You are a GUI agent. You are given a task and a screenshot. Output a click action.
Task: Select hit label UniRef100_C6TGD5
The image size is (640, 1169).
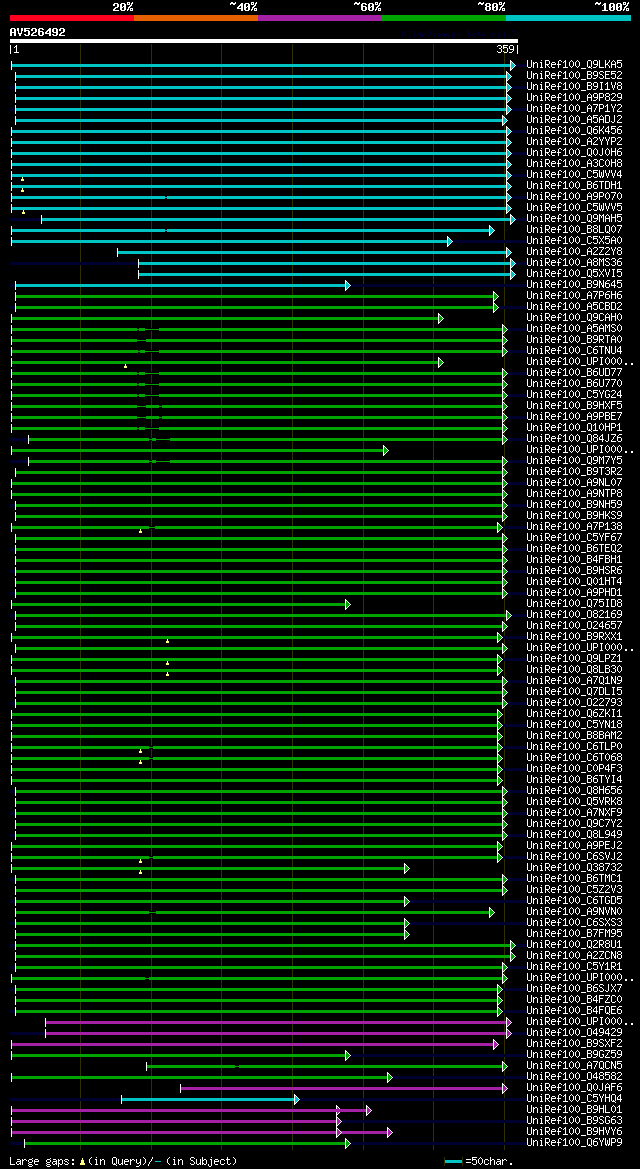tap(574, 901)
